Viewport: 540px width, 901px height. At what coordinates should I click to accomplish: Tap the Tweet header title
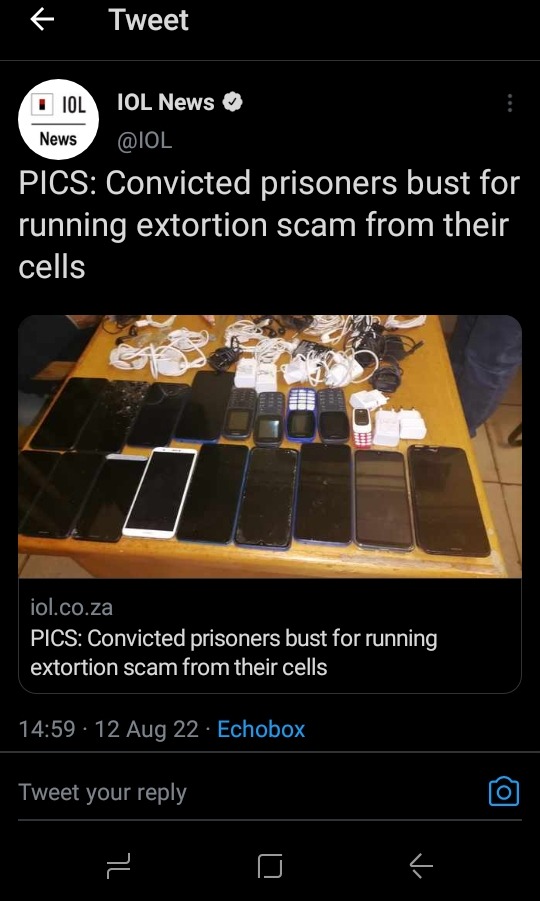(148, 20)
